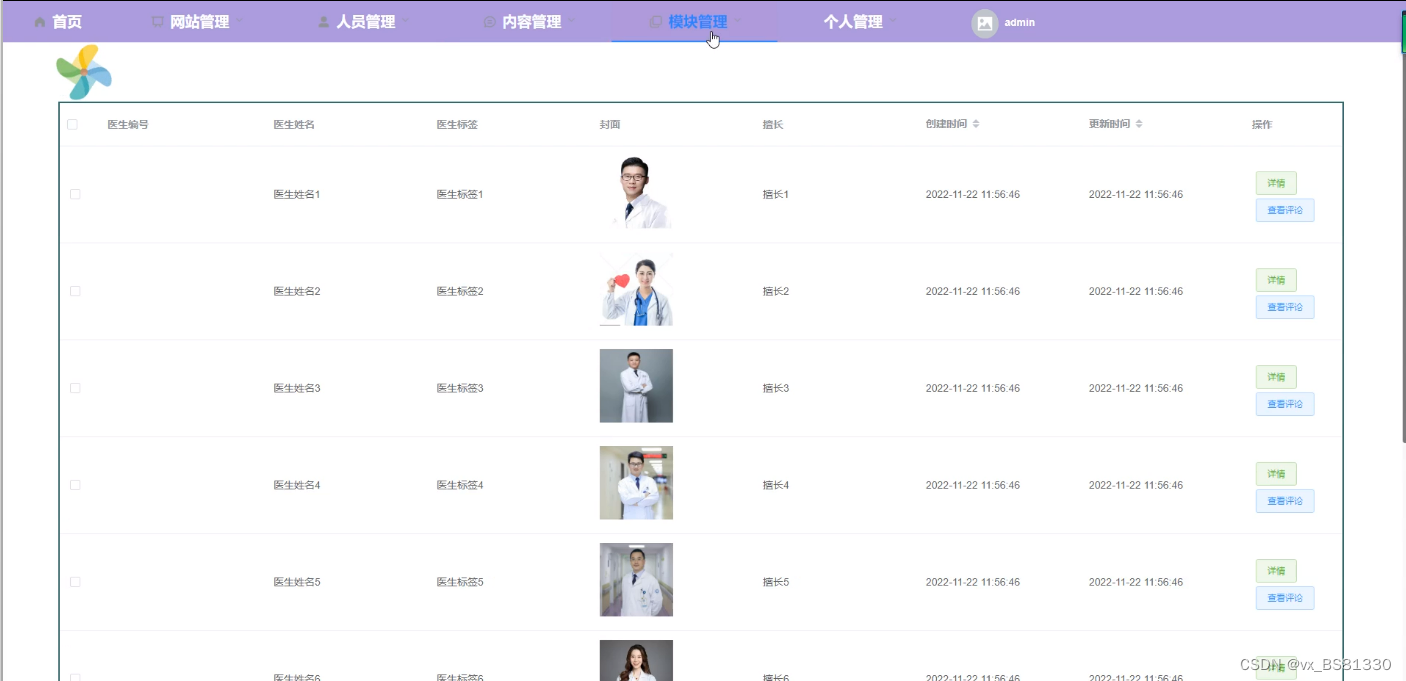Check the checkbox for 医生姓名3 row
This screenshot has height=681, width=1406.
75,388
